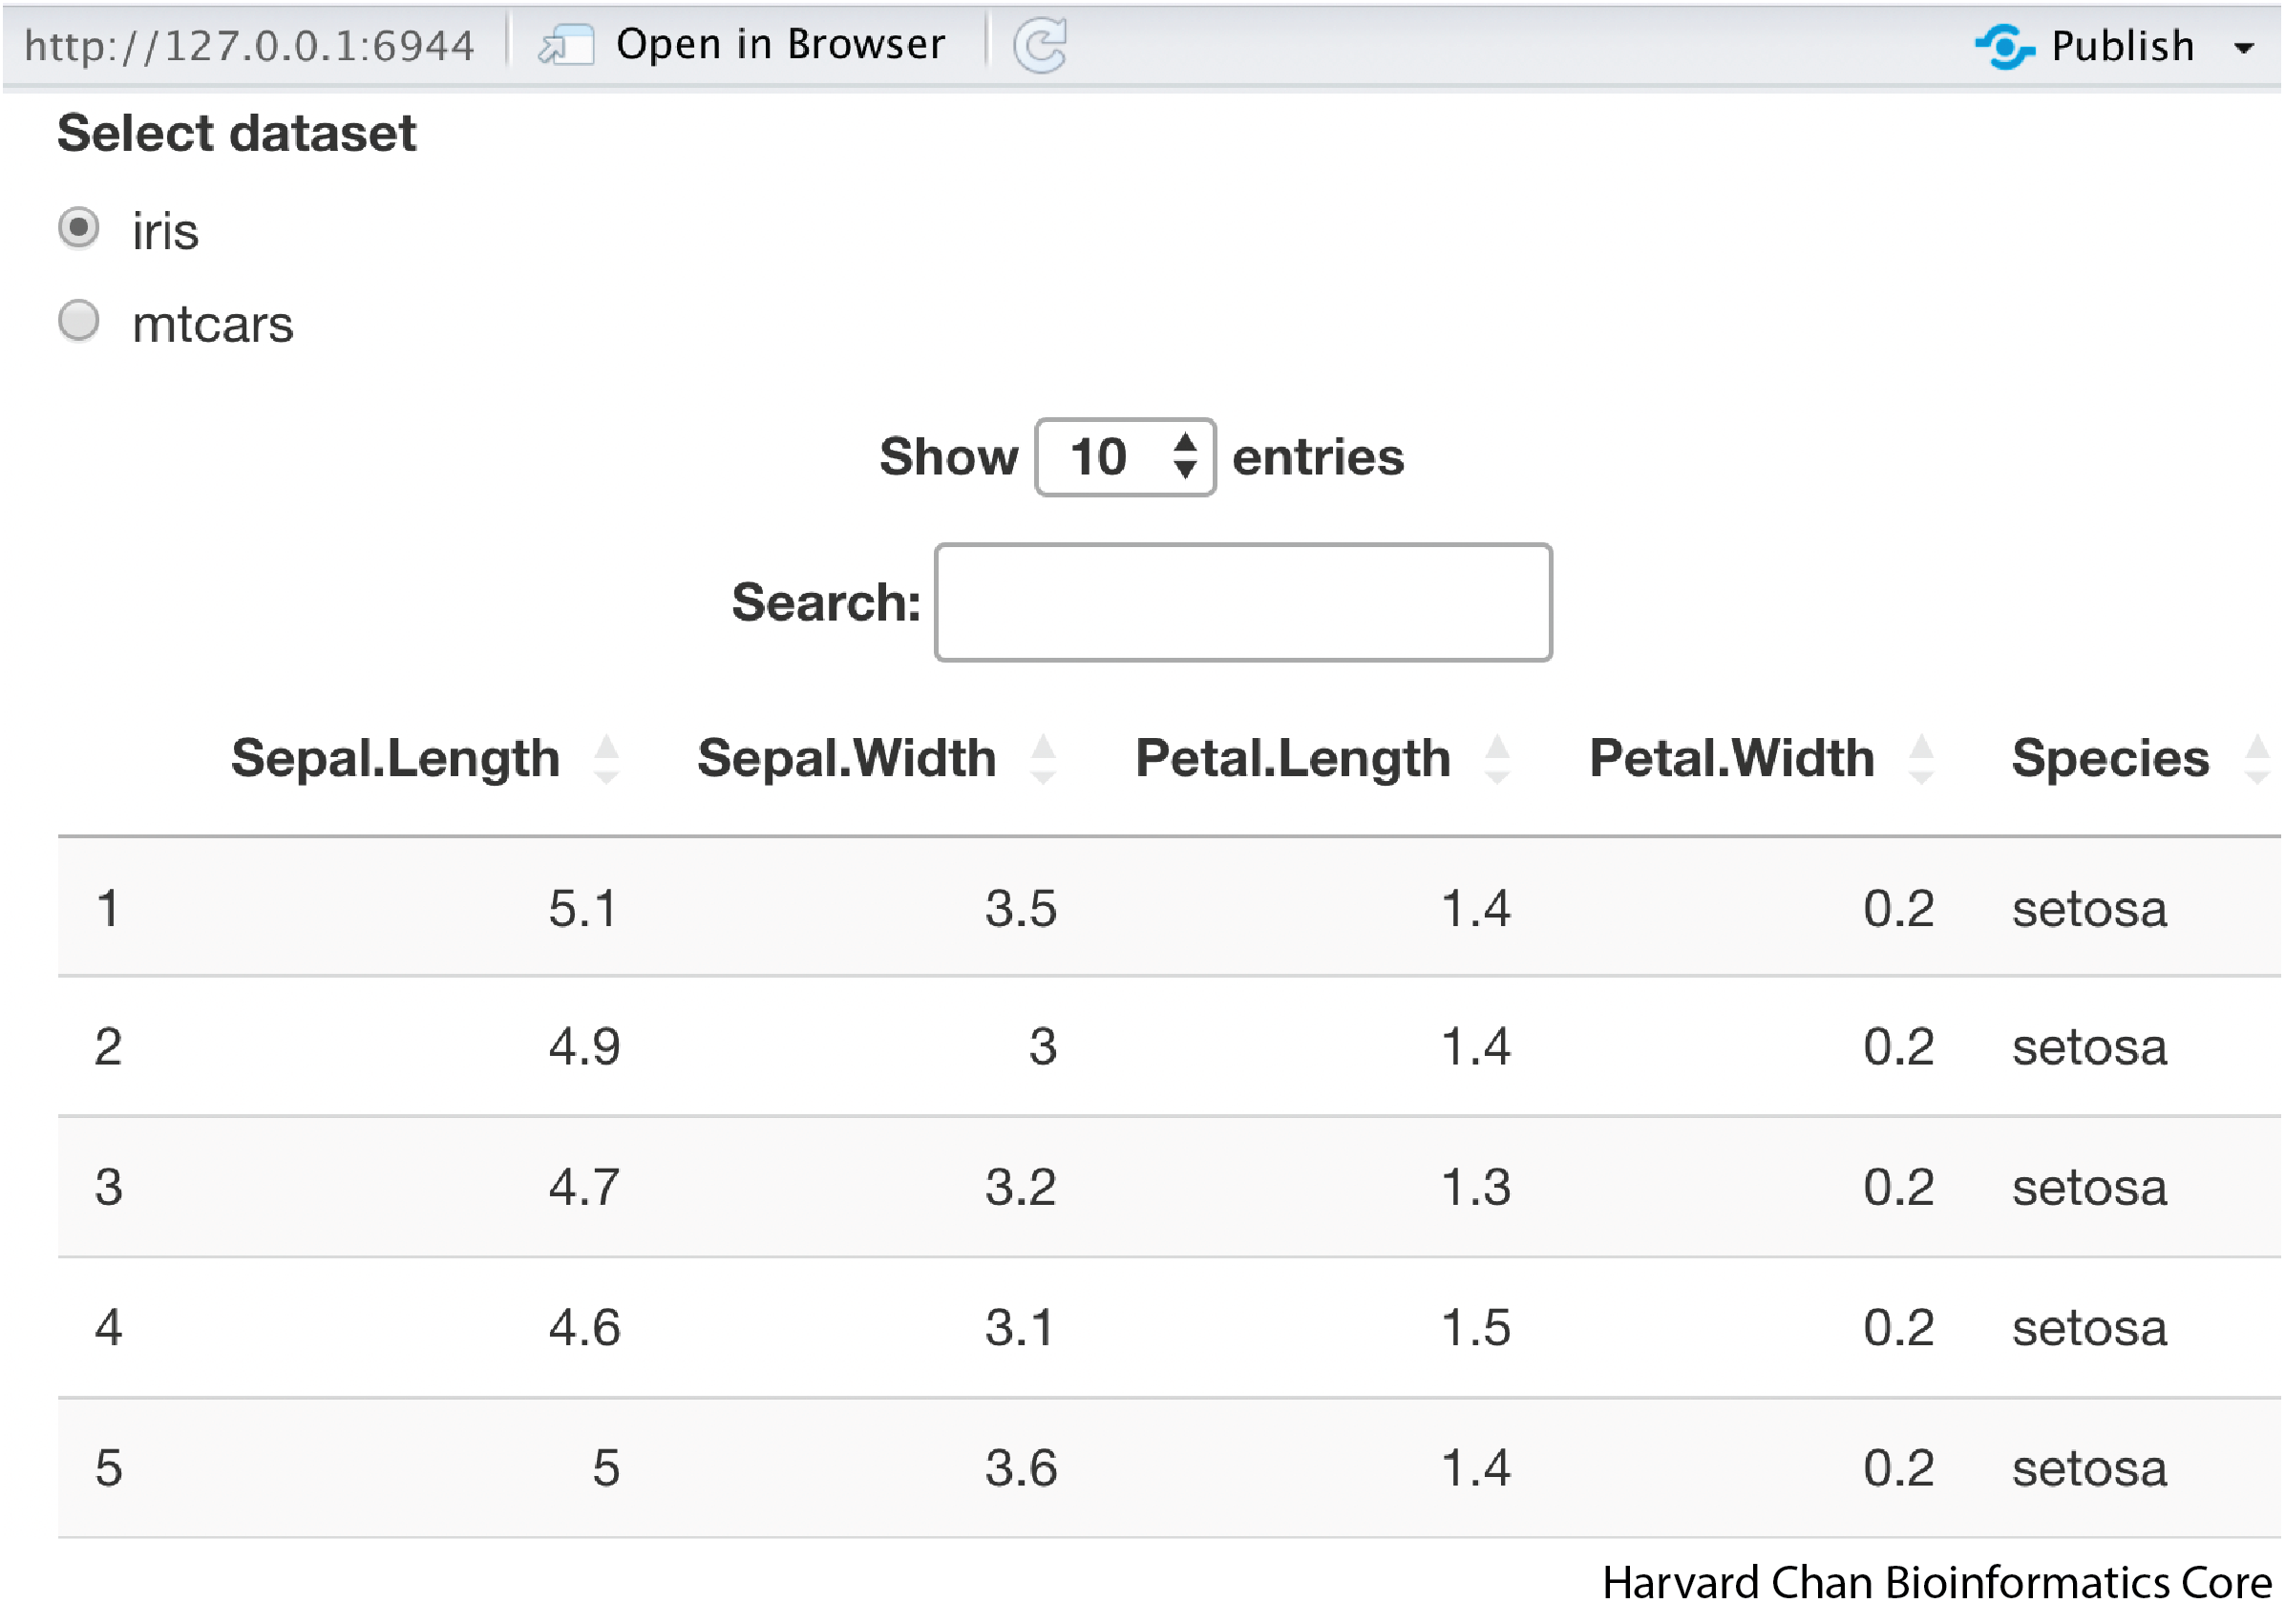This screenshot has height=1624, width=2285.
Task: Select the mtcars radio button
Action: [x=79, y=321]
